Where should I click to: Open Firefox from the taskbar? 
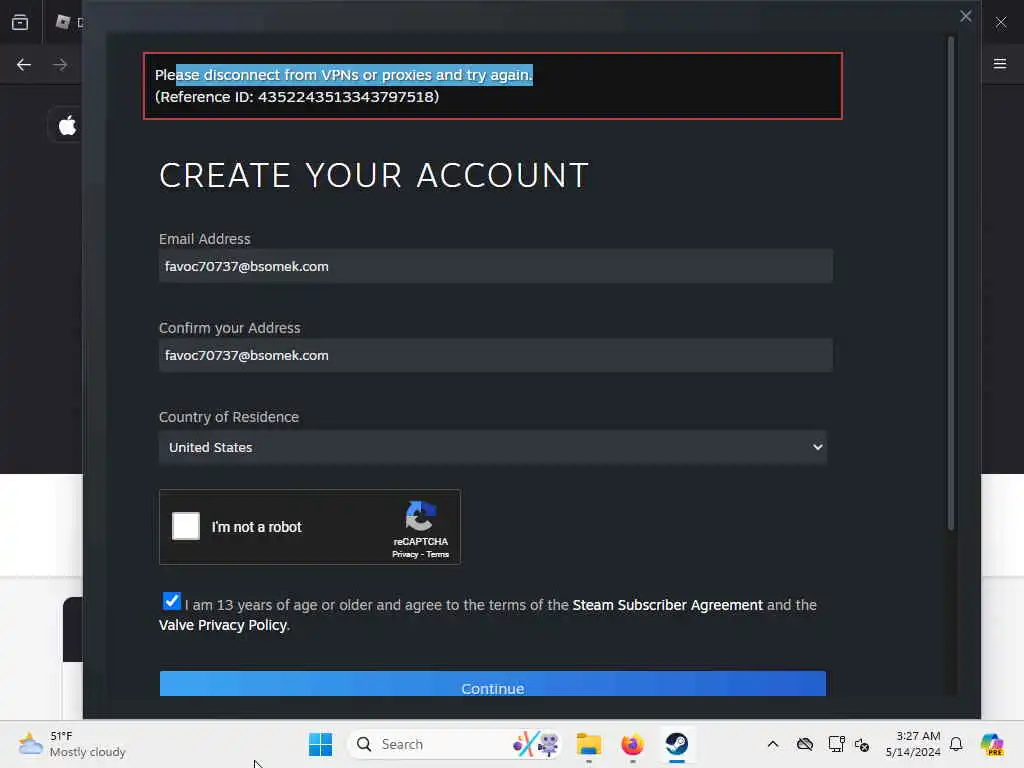632,744
